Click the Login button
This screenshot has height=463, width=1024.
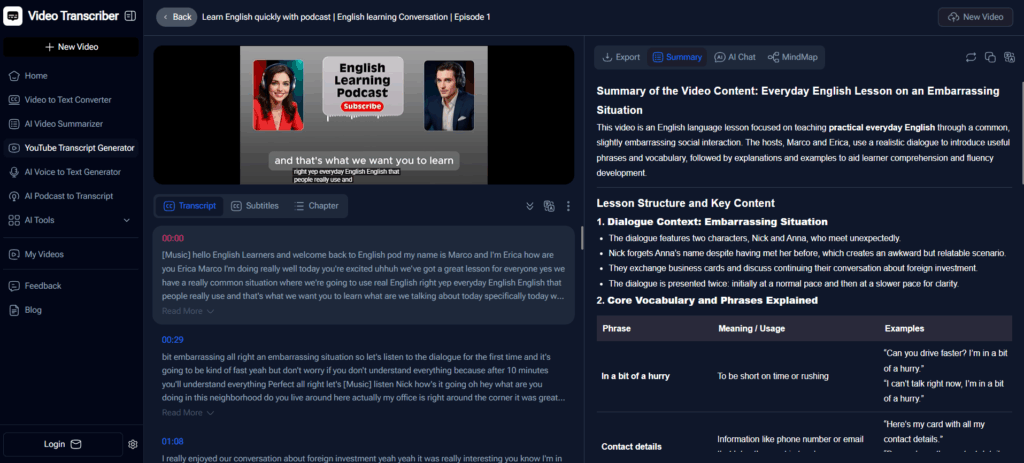coord(63,444)
